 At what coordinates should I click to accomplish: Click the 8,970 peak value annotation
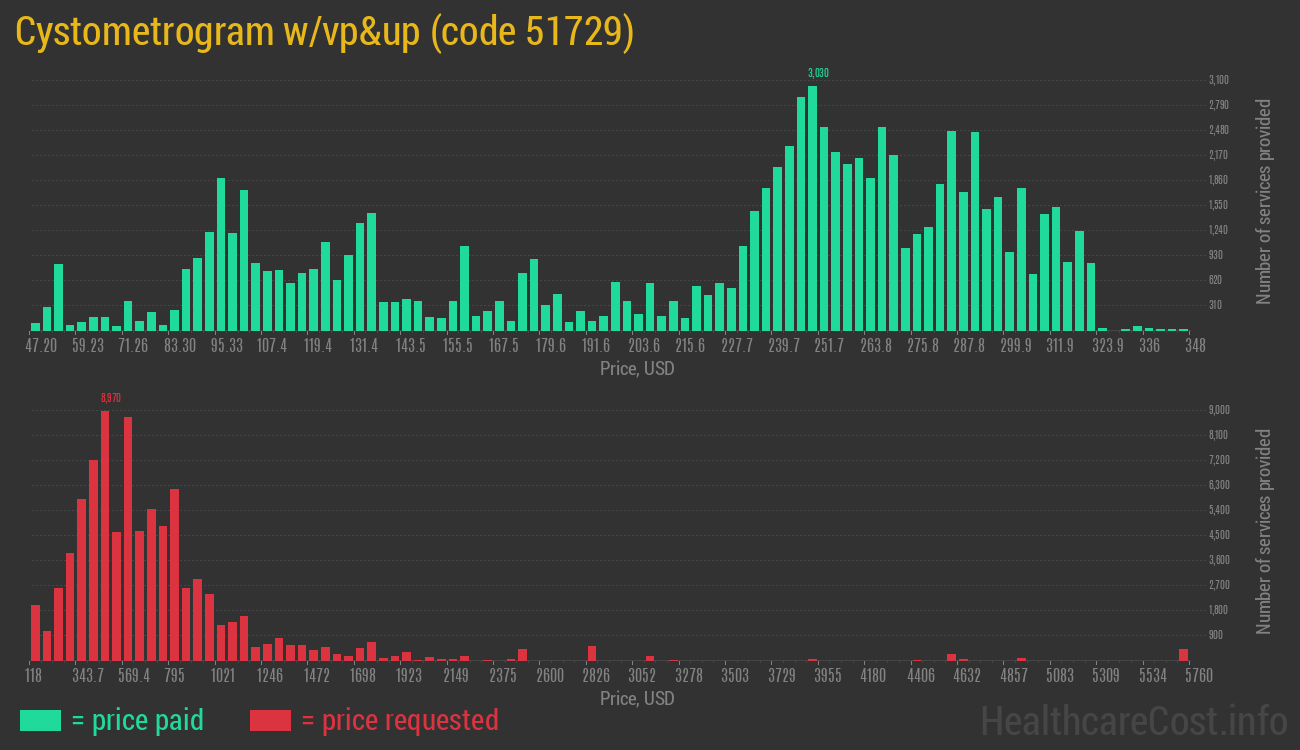(110, 398)
